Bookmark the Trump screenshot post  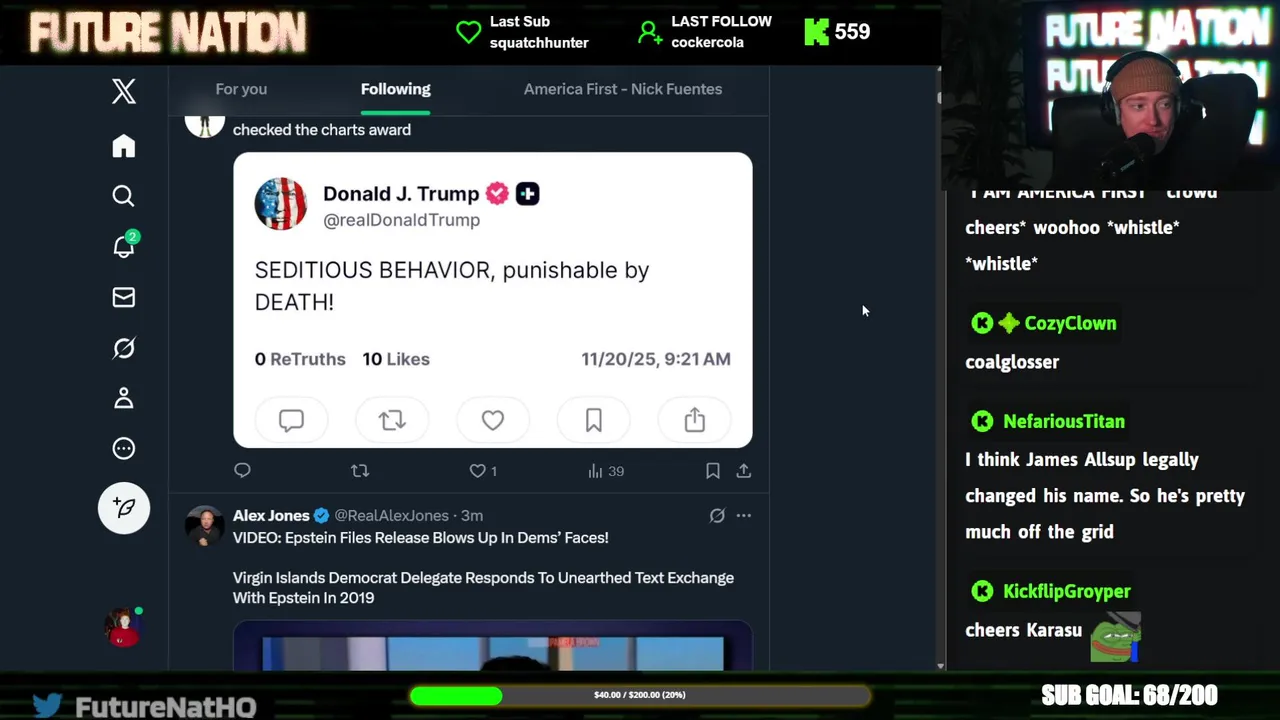tap(713, 470)
